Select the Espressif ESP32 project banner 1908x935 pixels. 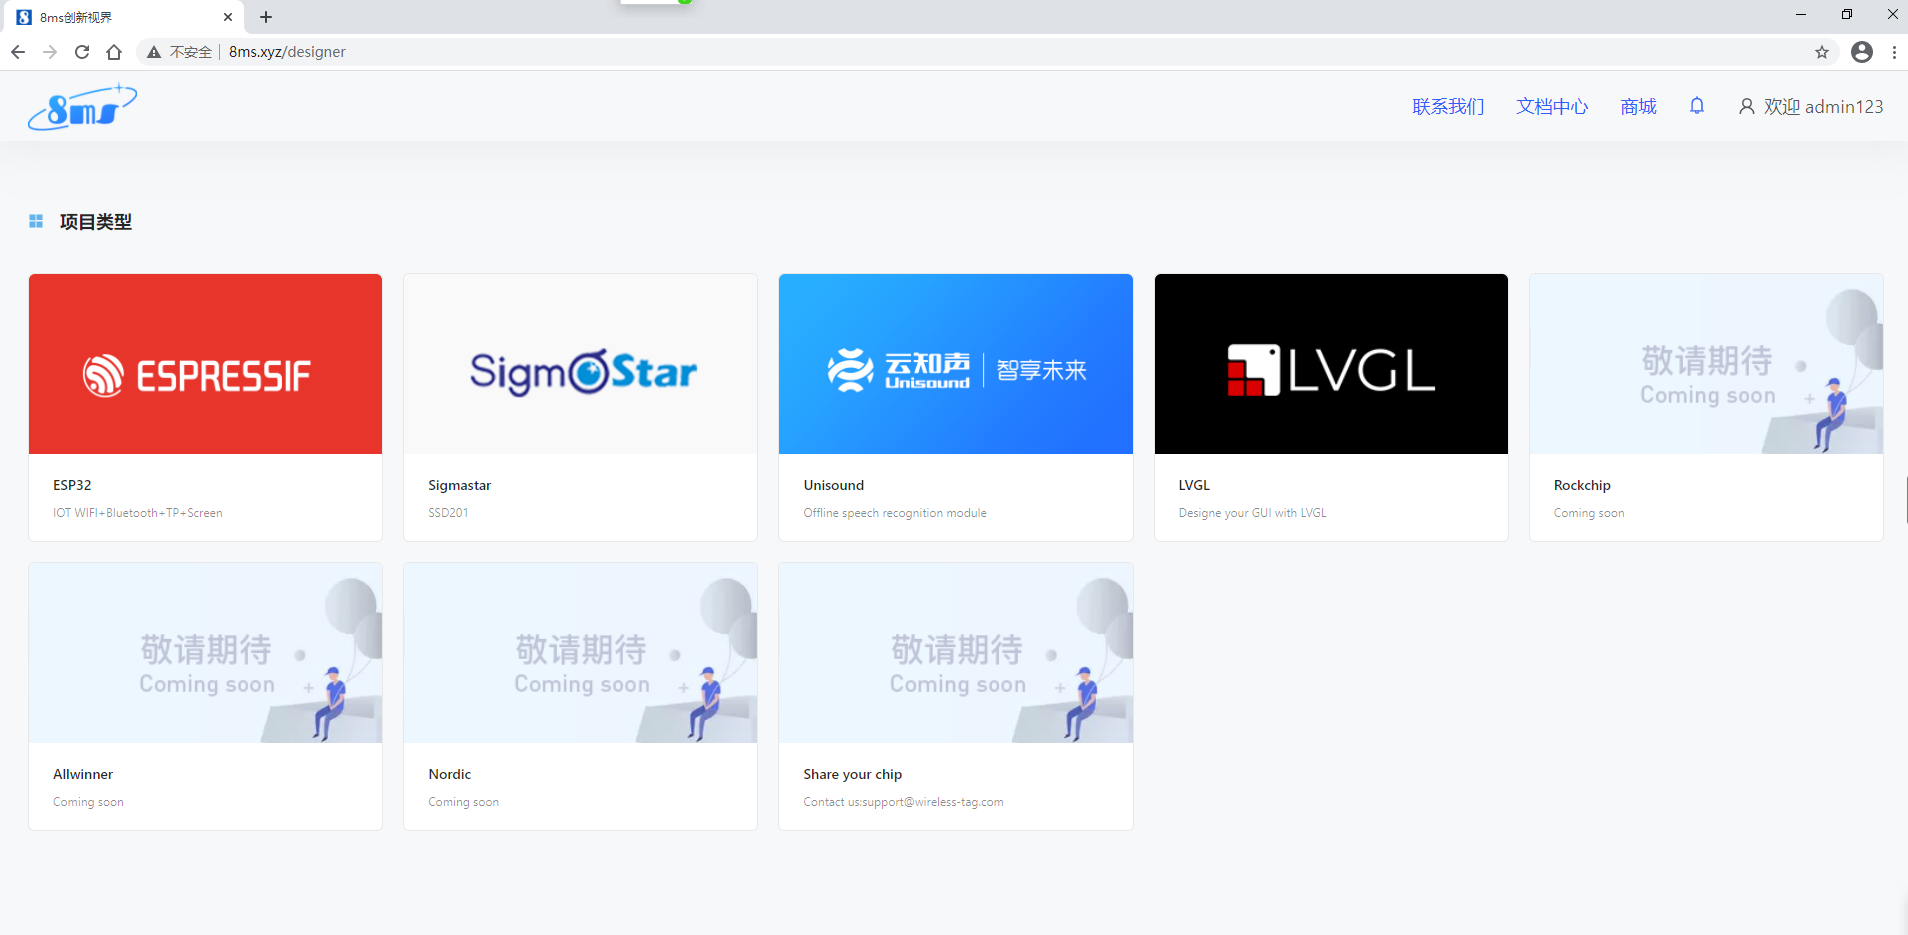coord(205,364)
